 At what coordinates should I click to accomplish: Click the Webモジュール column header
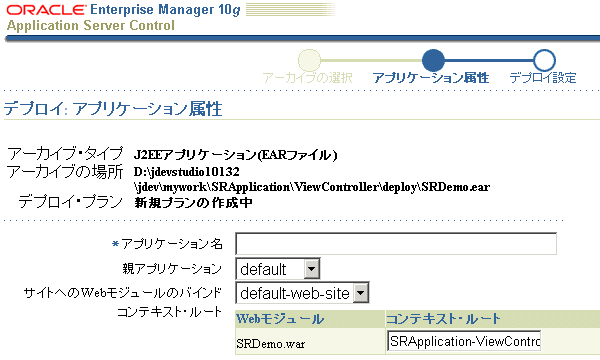click(x=280, y=319)
